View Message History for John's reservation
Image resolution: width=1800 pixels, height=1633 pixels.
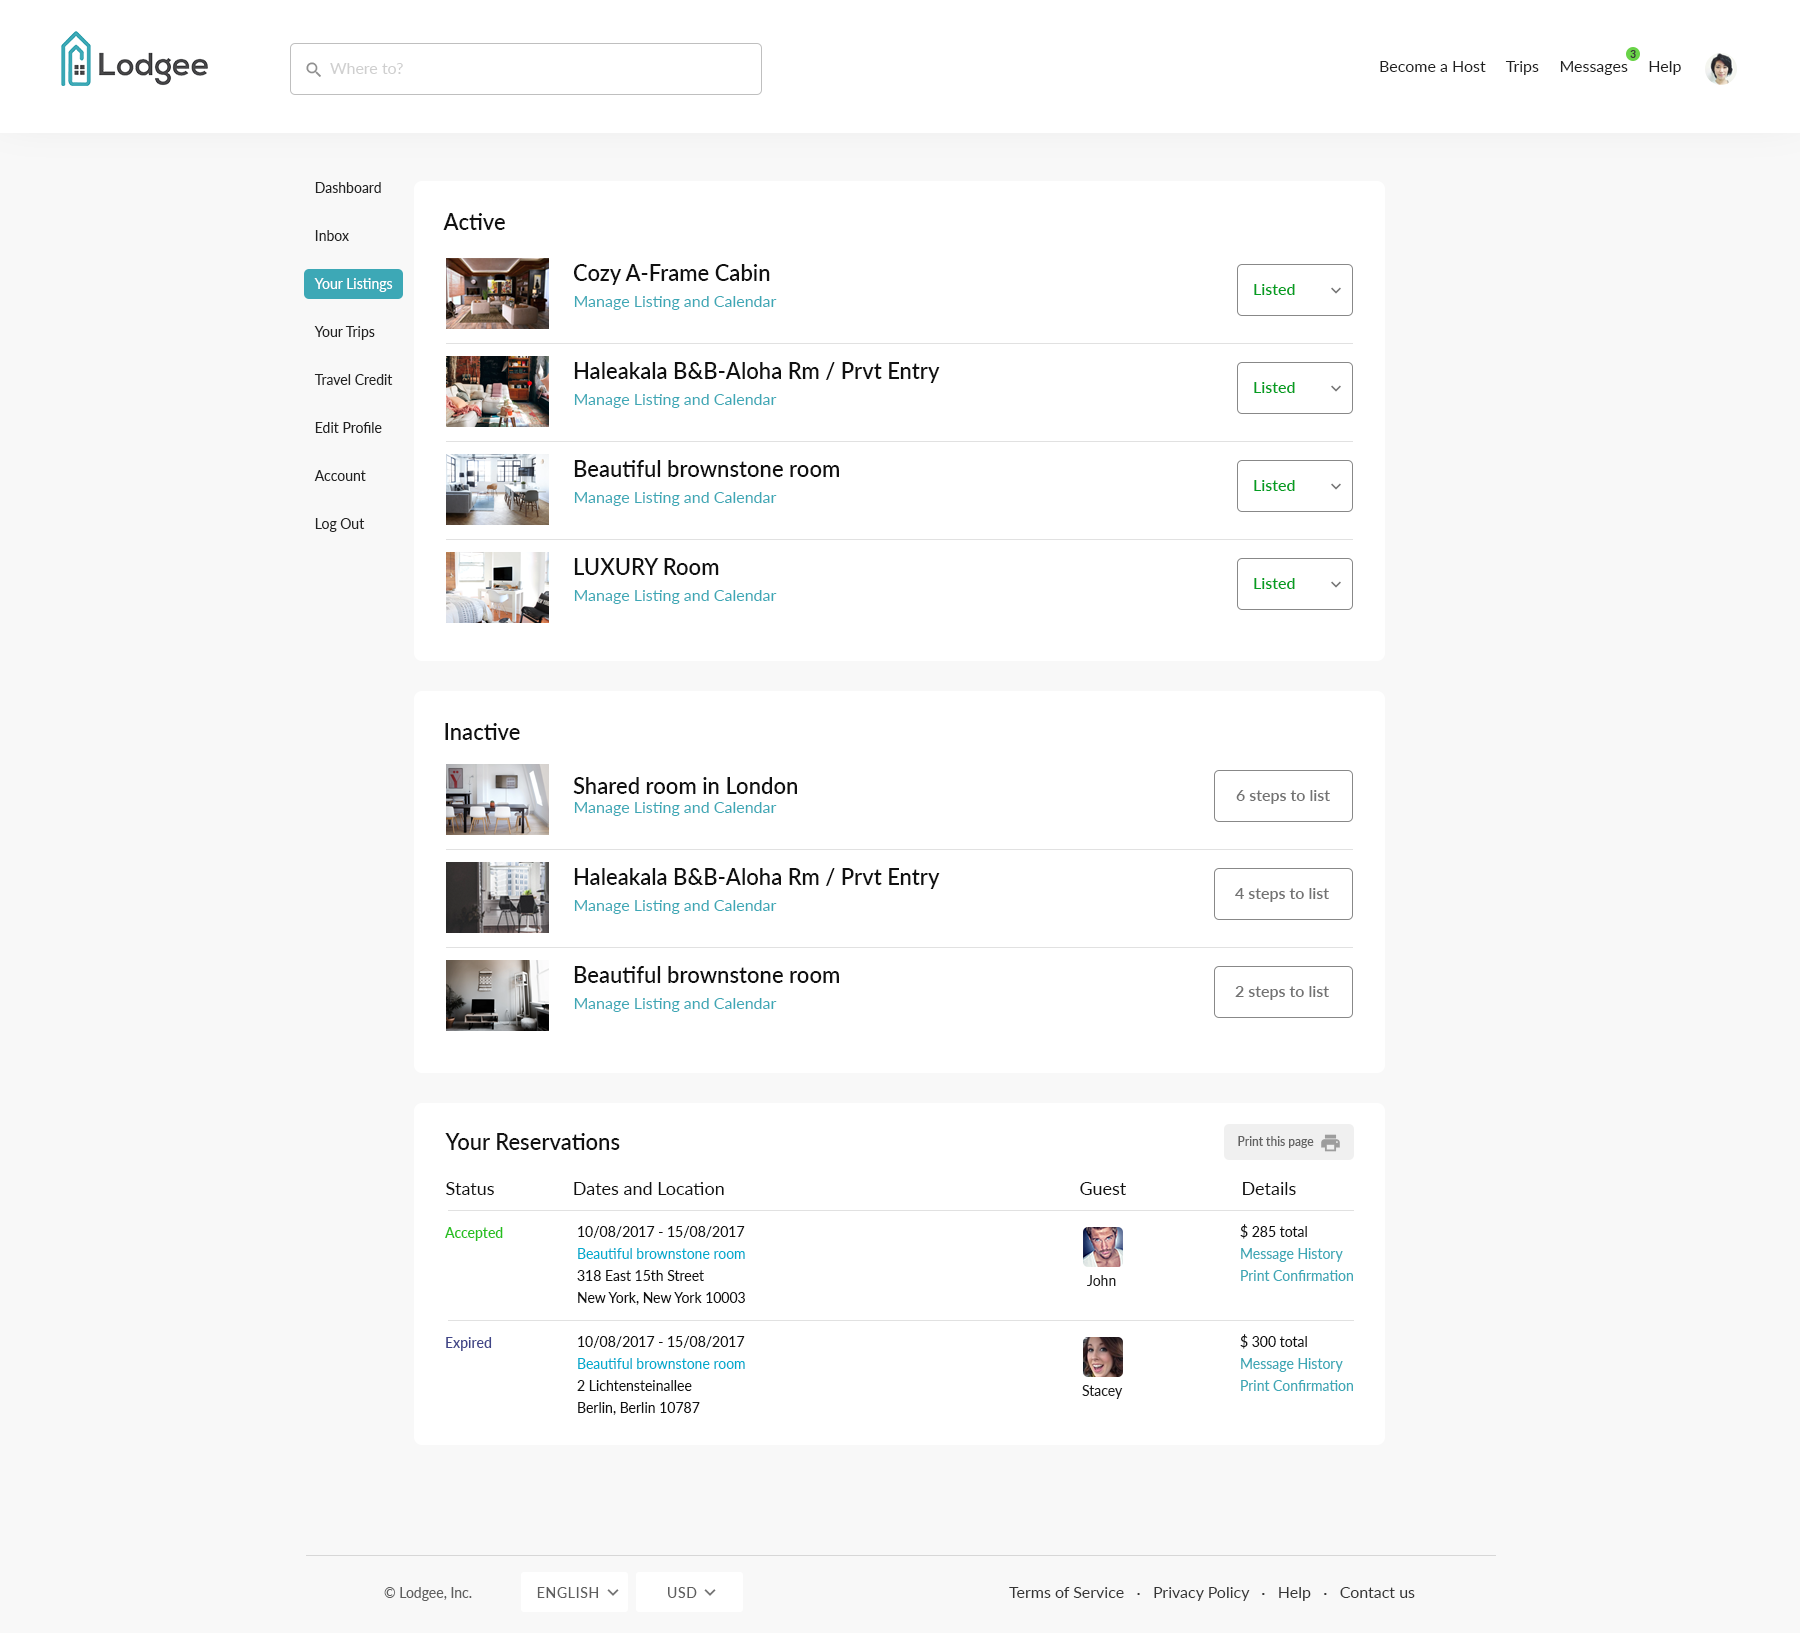[1291, 1254]
